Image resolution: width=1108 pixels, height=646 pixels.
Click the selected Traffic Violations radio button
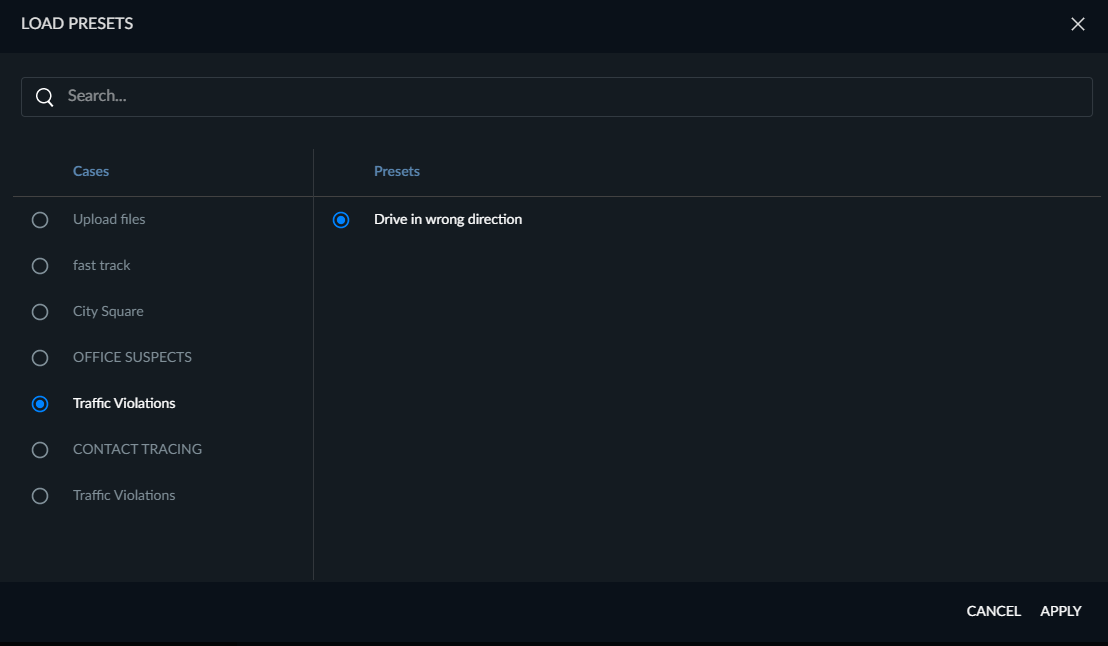coord(40,404)
